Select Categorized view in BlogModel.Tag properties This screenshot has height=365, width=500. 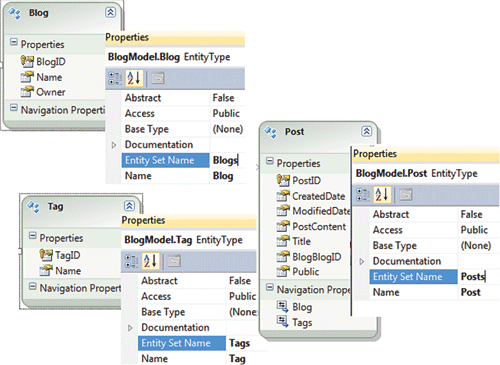coord(131,261)
